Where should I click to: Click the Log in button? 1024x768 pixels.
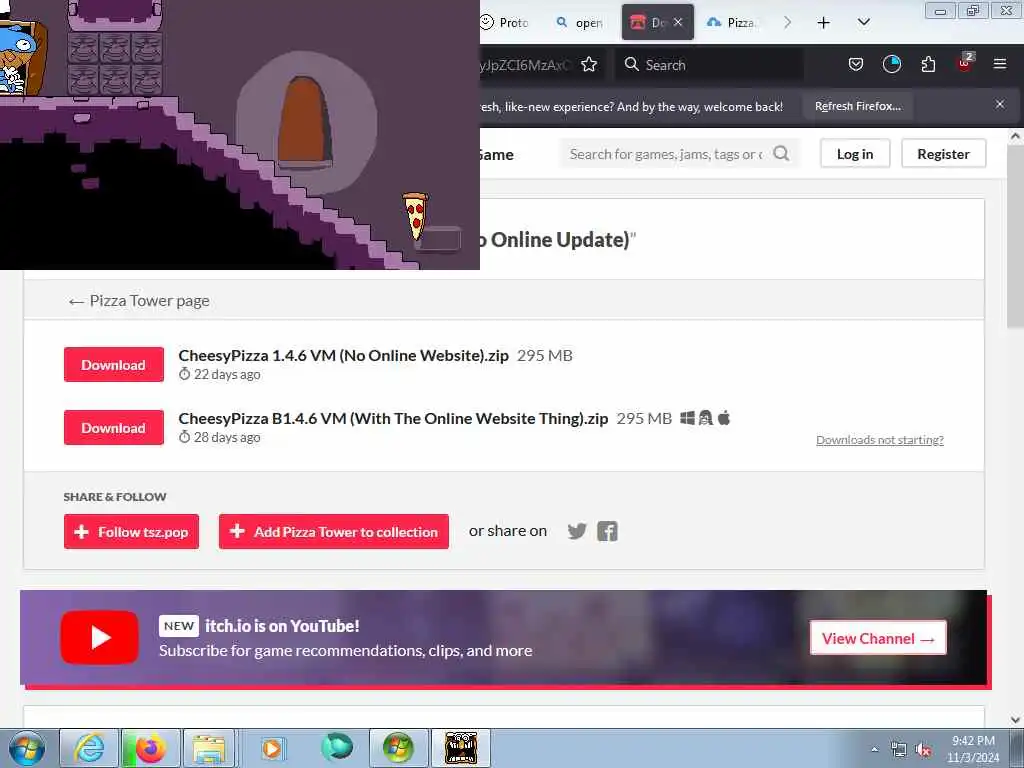[855, 154]
